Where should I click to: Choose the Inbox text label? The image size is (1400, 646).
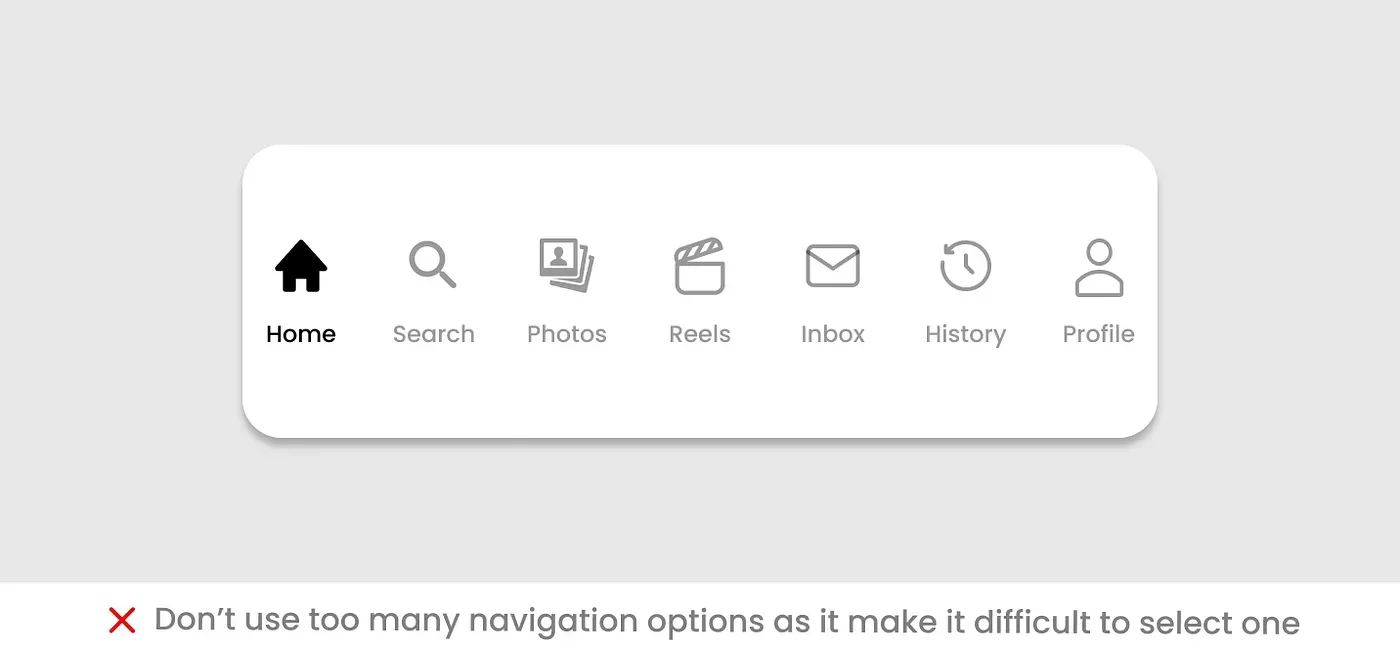point(833,334)
